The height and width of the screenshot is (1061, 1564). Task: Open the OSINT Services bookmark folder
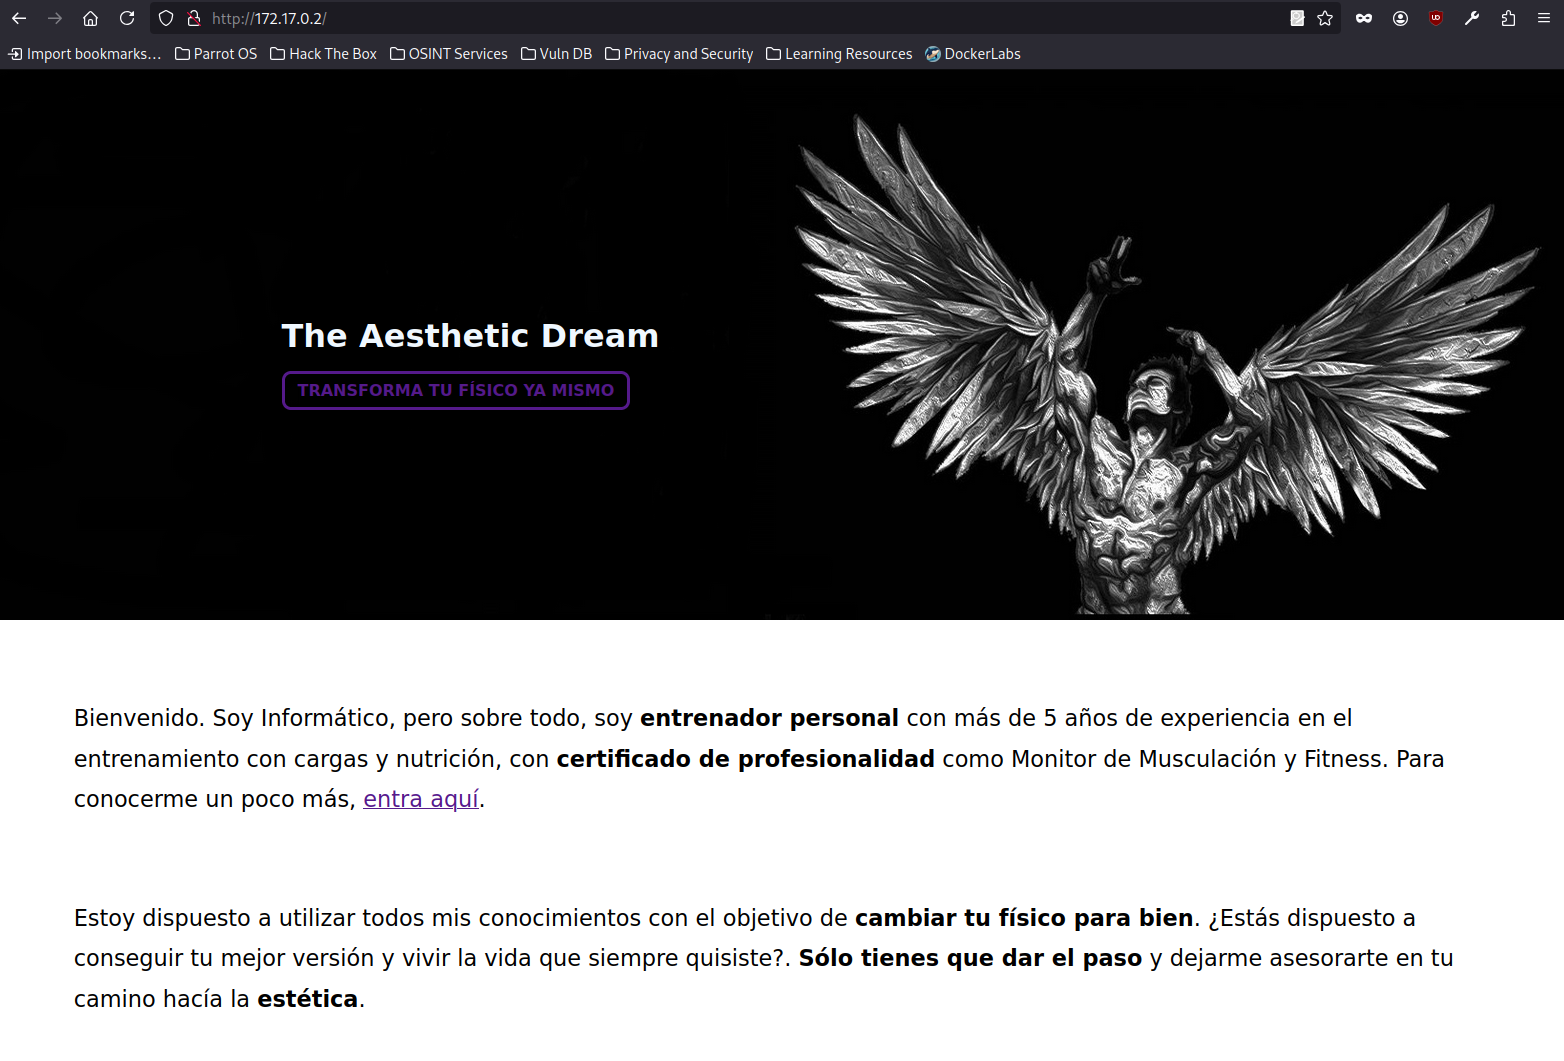[449, 54]
